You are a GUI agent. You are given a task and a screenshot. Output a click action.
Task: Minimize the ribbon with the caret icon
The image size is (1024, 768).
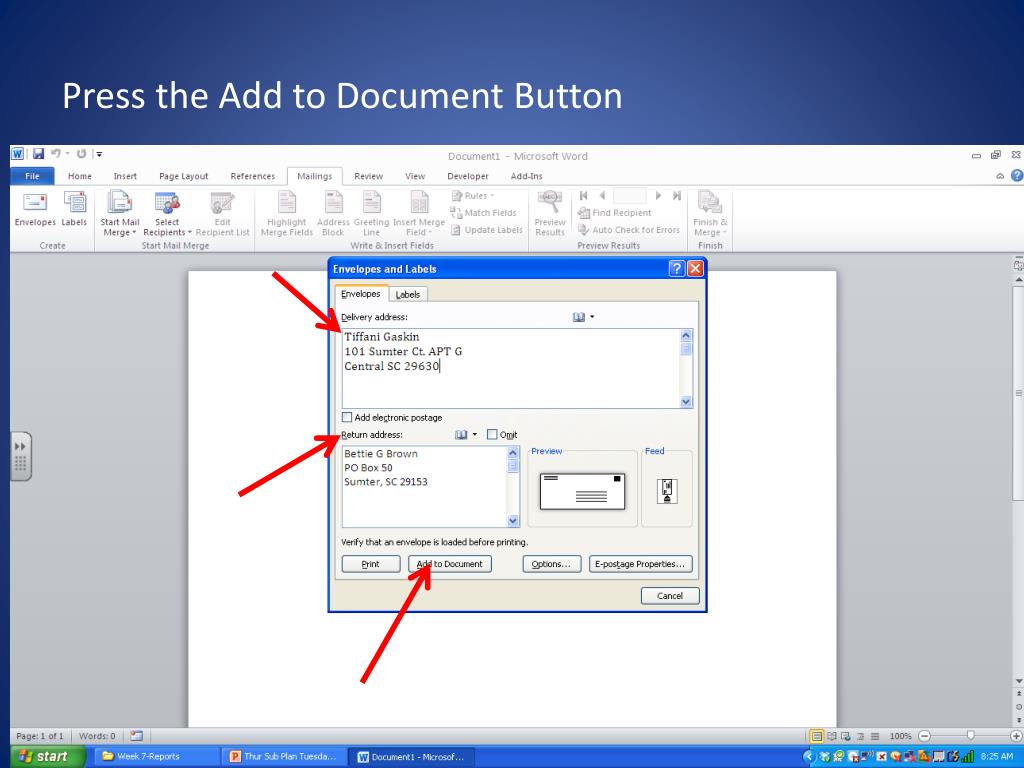click(x=1000, y=176)
